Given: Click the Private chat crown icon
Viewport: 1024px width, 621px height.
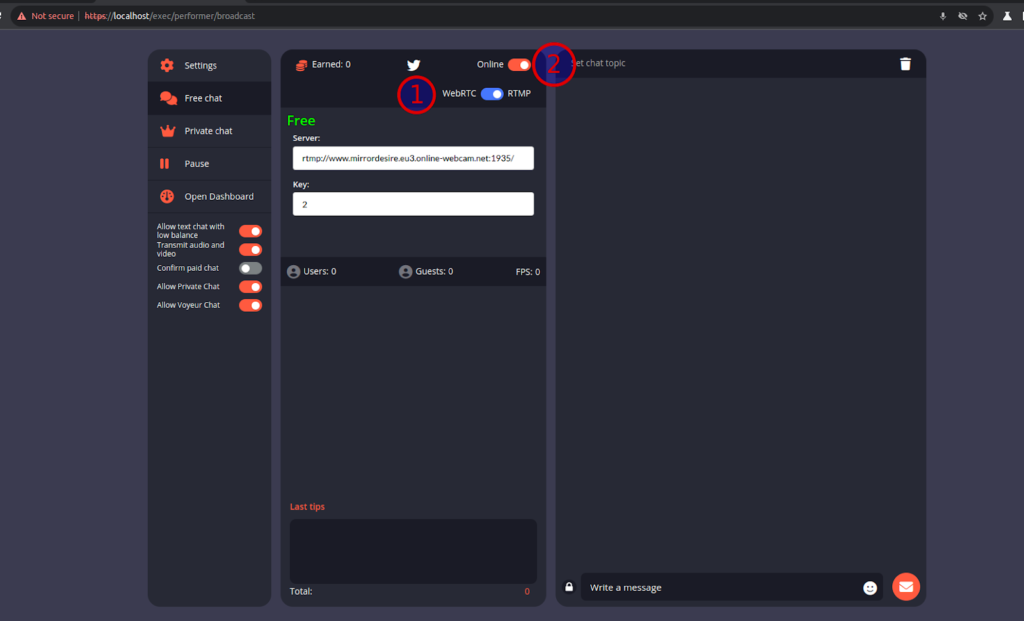Looking at the screenshot, I should (168, 131).
